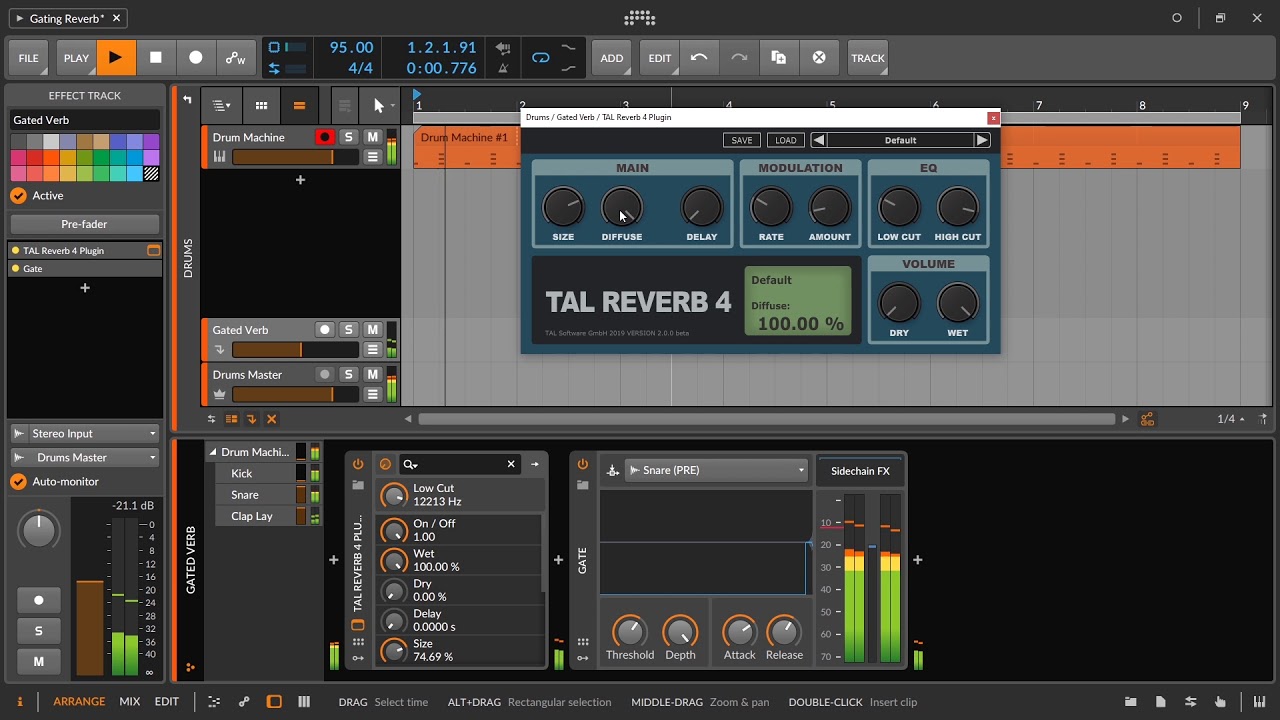
Task: Click the track S solo button in inspector
Action: [39, 631]
